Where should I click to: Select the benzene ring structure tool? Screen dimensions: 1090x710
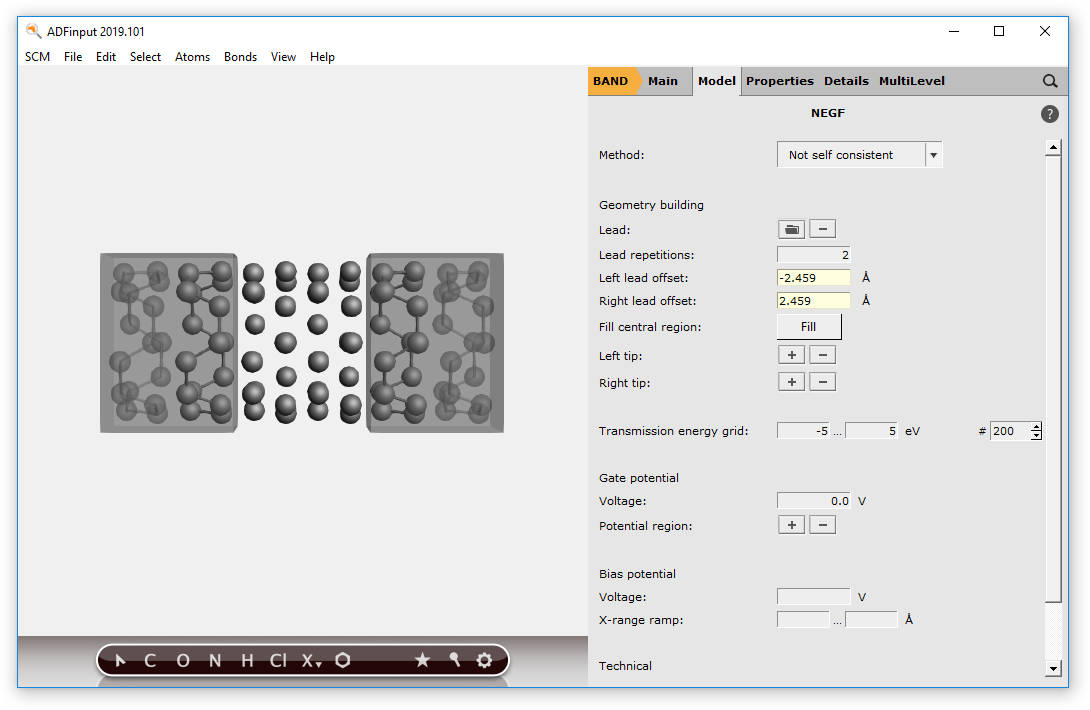[343, 660]
